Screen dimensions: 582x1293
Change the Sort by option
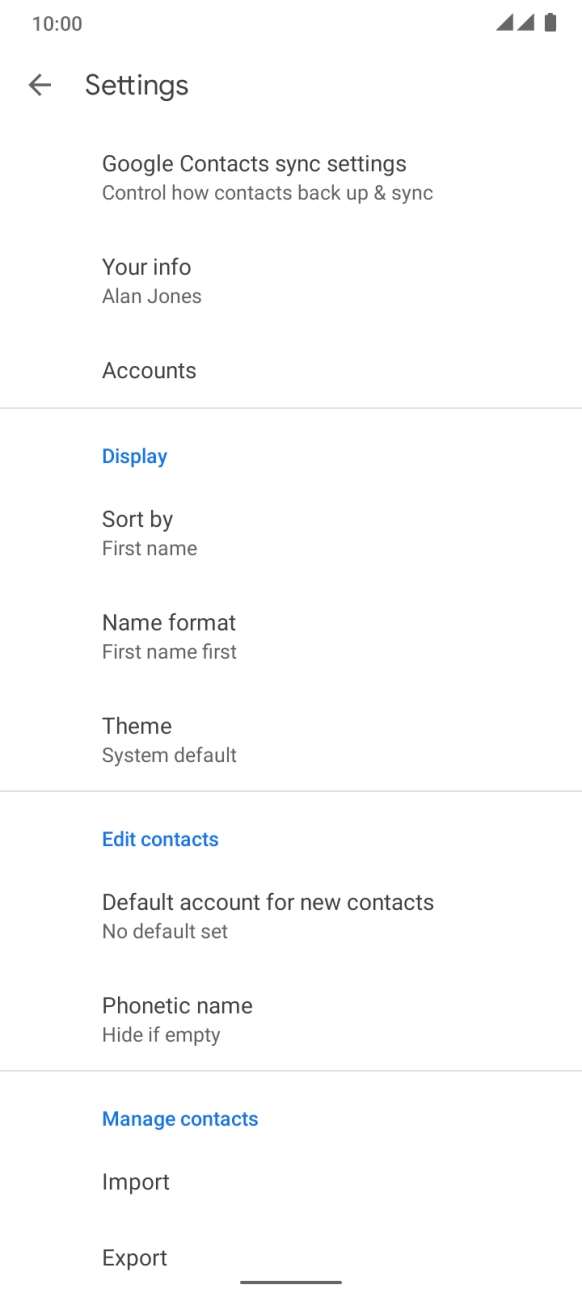(x=291, y=533)
